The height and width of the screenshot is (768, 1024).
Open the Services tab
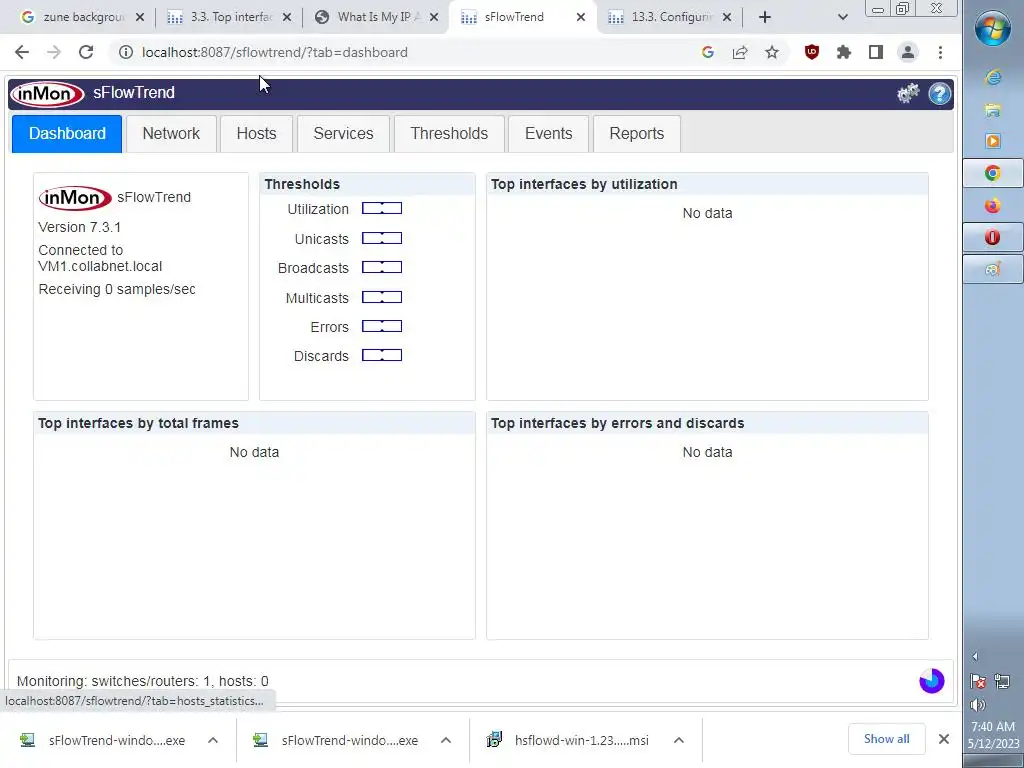tap(344, 134)
